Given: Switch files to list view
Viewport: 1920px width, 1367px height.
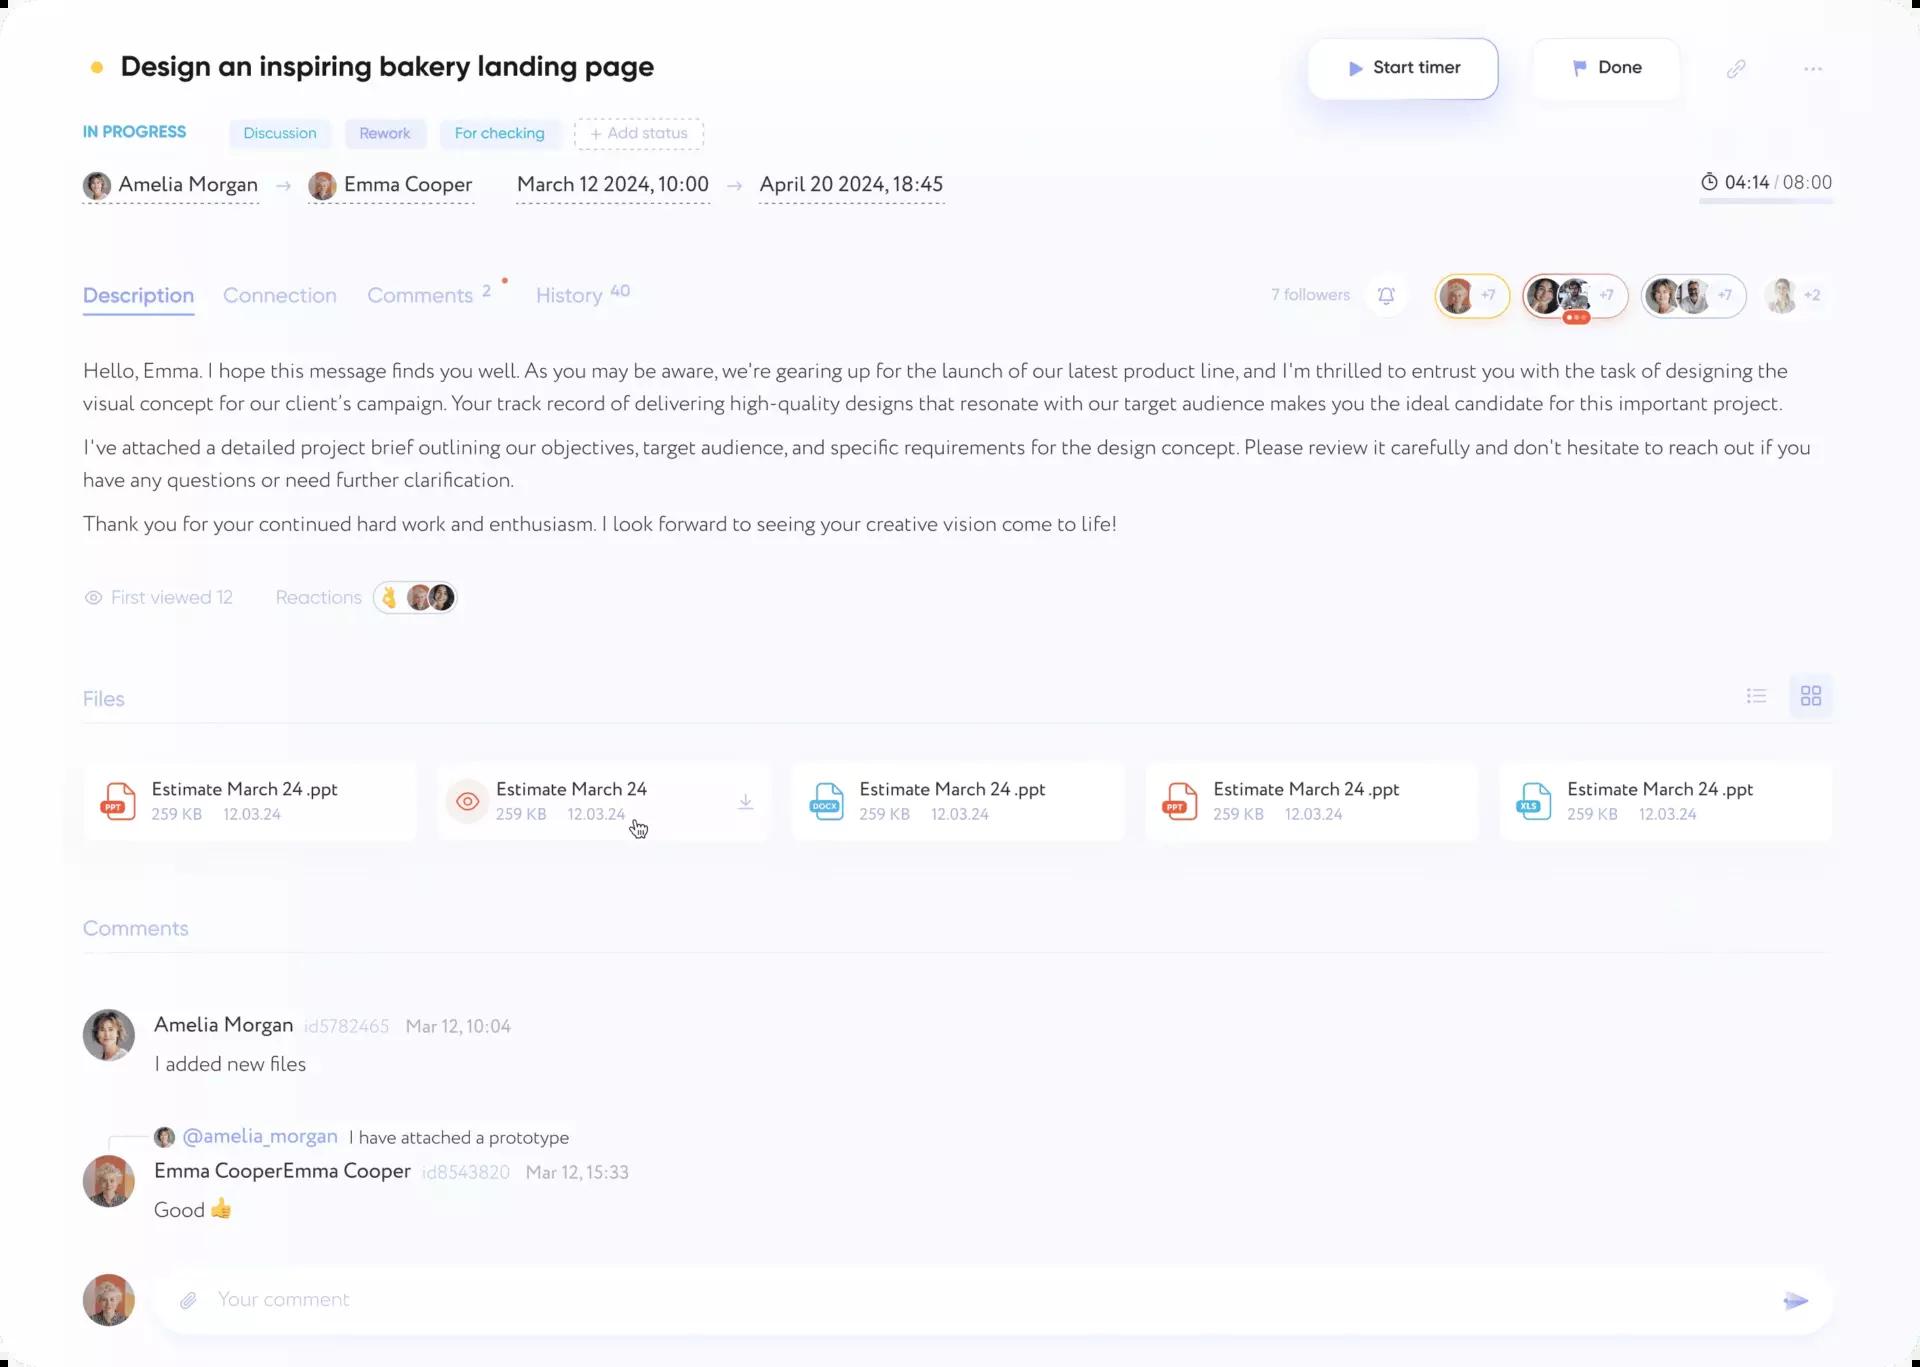Looking at the screenshot, I should coord(1756,696).
